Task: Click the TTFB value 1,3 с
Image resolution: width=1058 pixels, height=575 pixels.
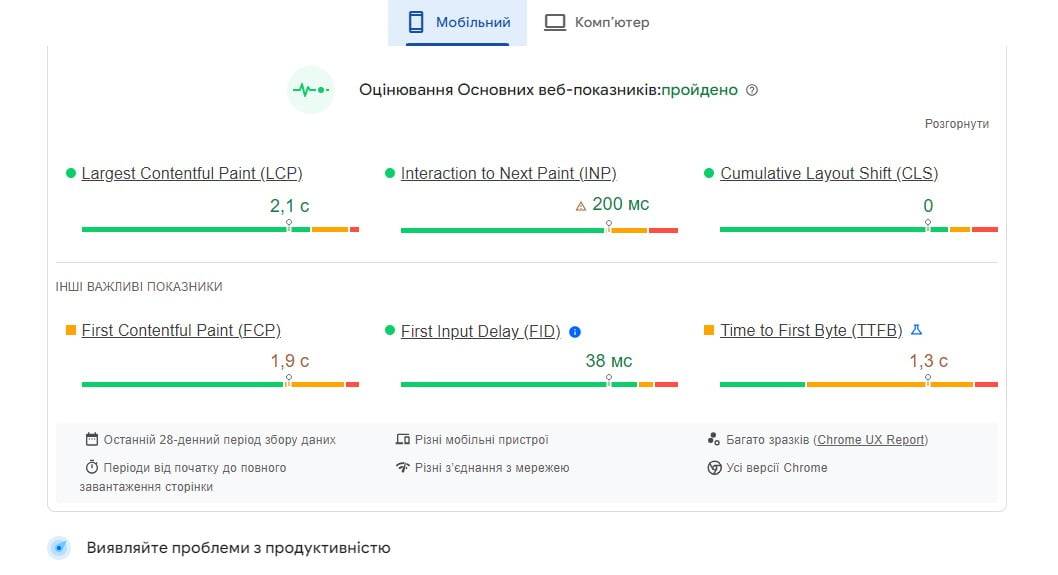Action: point(928,361)
